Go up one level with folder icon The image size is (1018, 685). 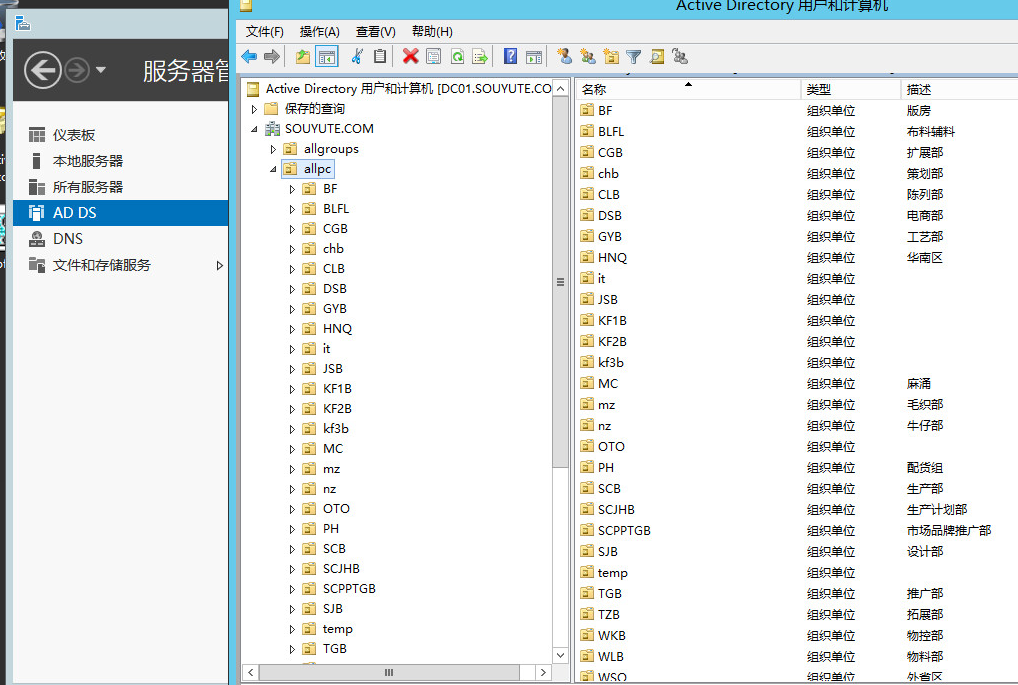pos(303,56)
